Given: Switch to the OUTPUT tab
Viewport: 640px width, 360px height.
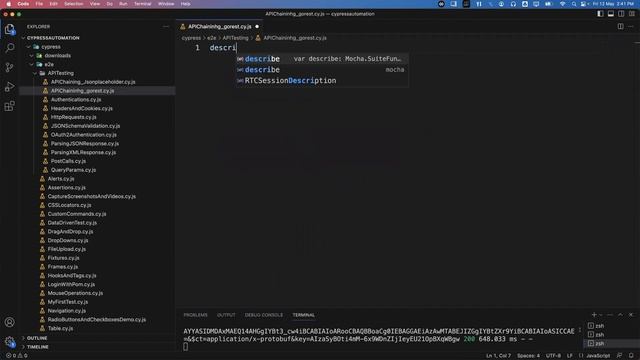Looking at the screenshot, I should (x=226, y=315).
